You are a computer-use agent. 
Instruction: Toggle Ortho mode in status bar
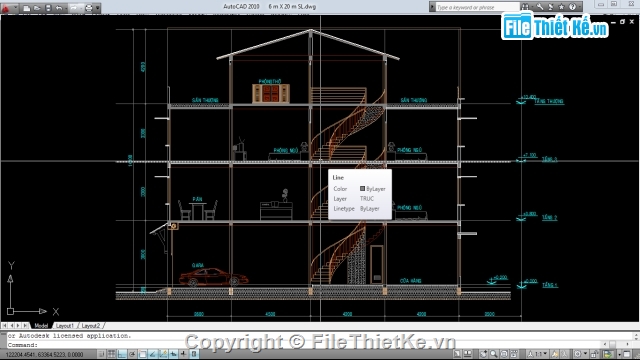(122, 354)
